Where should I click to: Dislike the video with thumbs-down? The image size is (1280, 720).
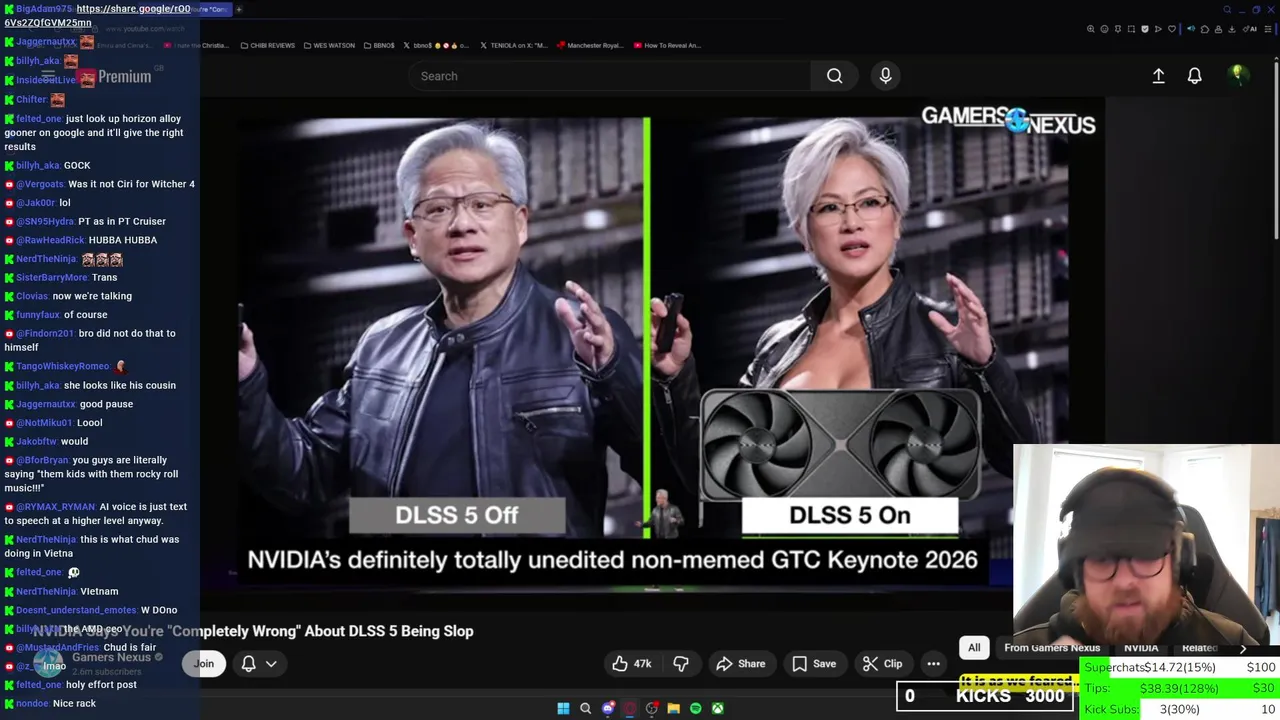click(x=681, y=663)
